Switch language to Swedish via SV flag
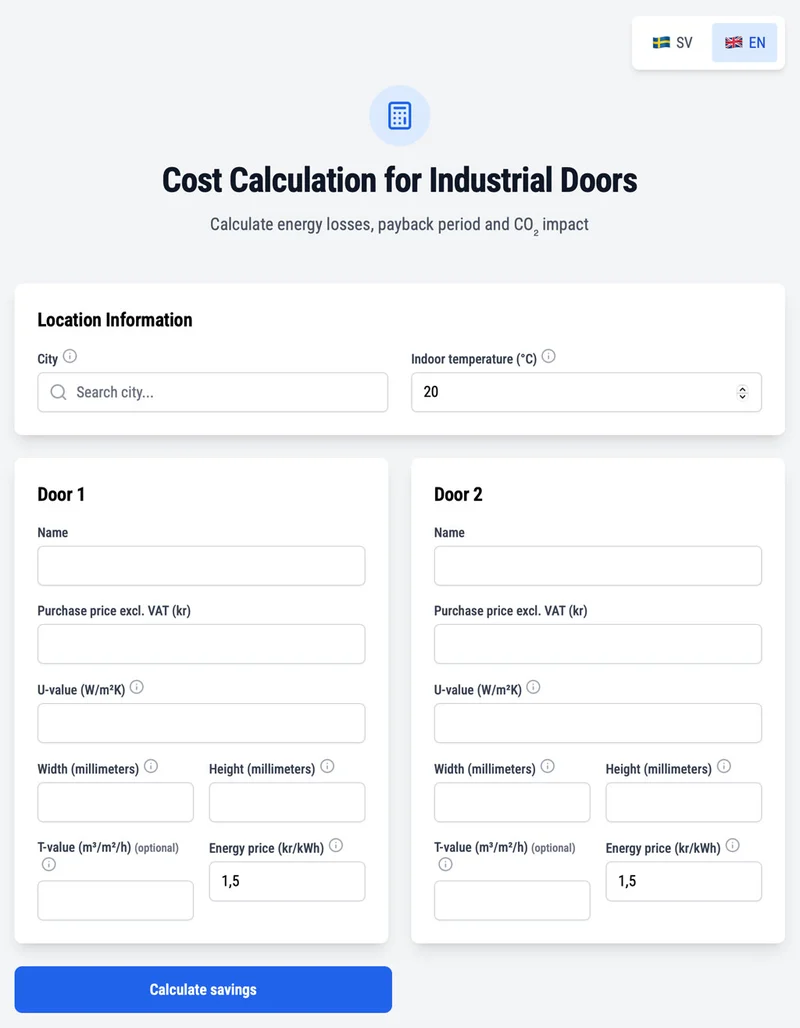The height and width of the screenshot is (1028, 800). tap(671, 42)
